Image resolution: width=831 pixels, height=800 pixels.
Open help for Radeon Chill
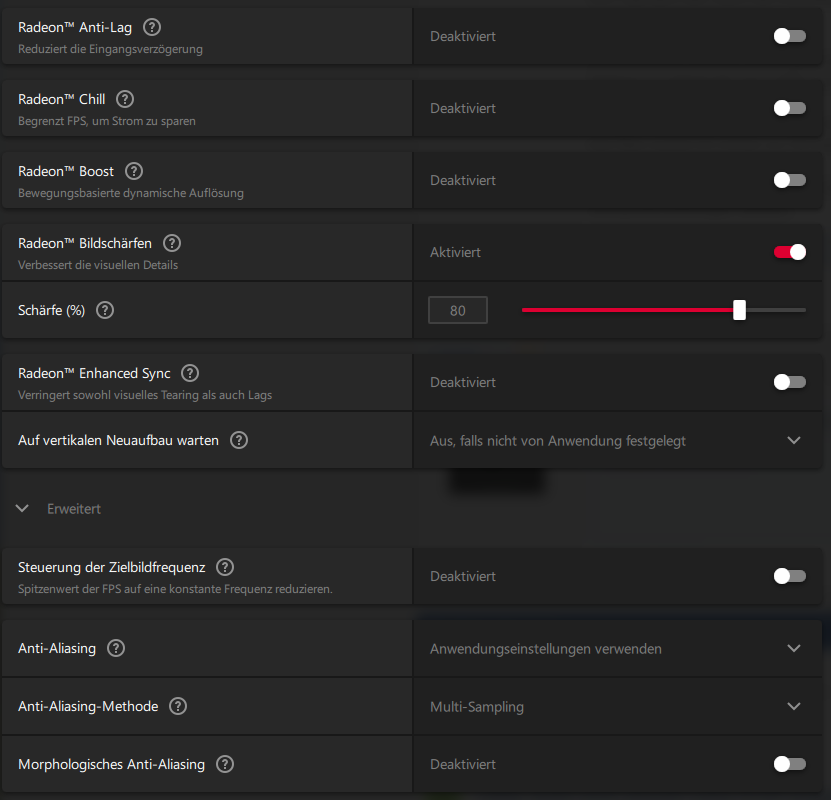point(125,99)
